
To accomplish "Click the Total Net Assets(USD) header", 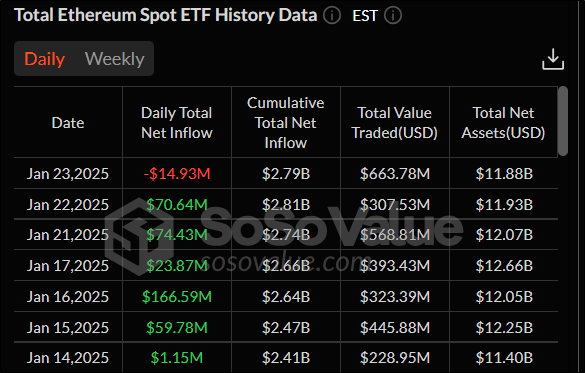I will pyautogui.click(x=503, y=123).
